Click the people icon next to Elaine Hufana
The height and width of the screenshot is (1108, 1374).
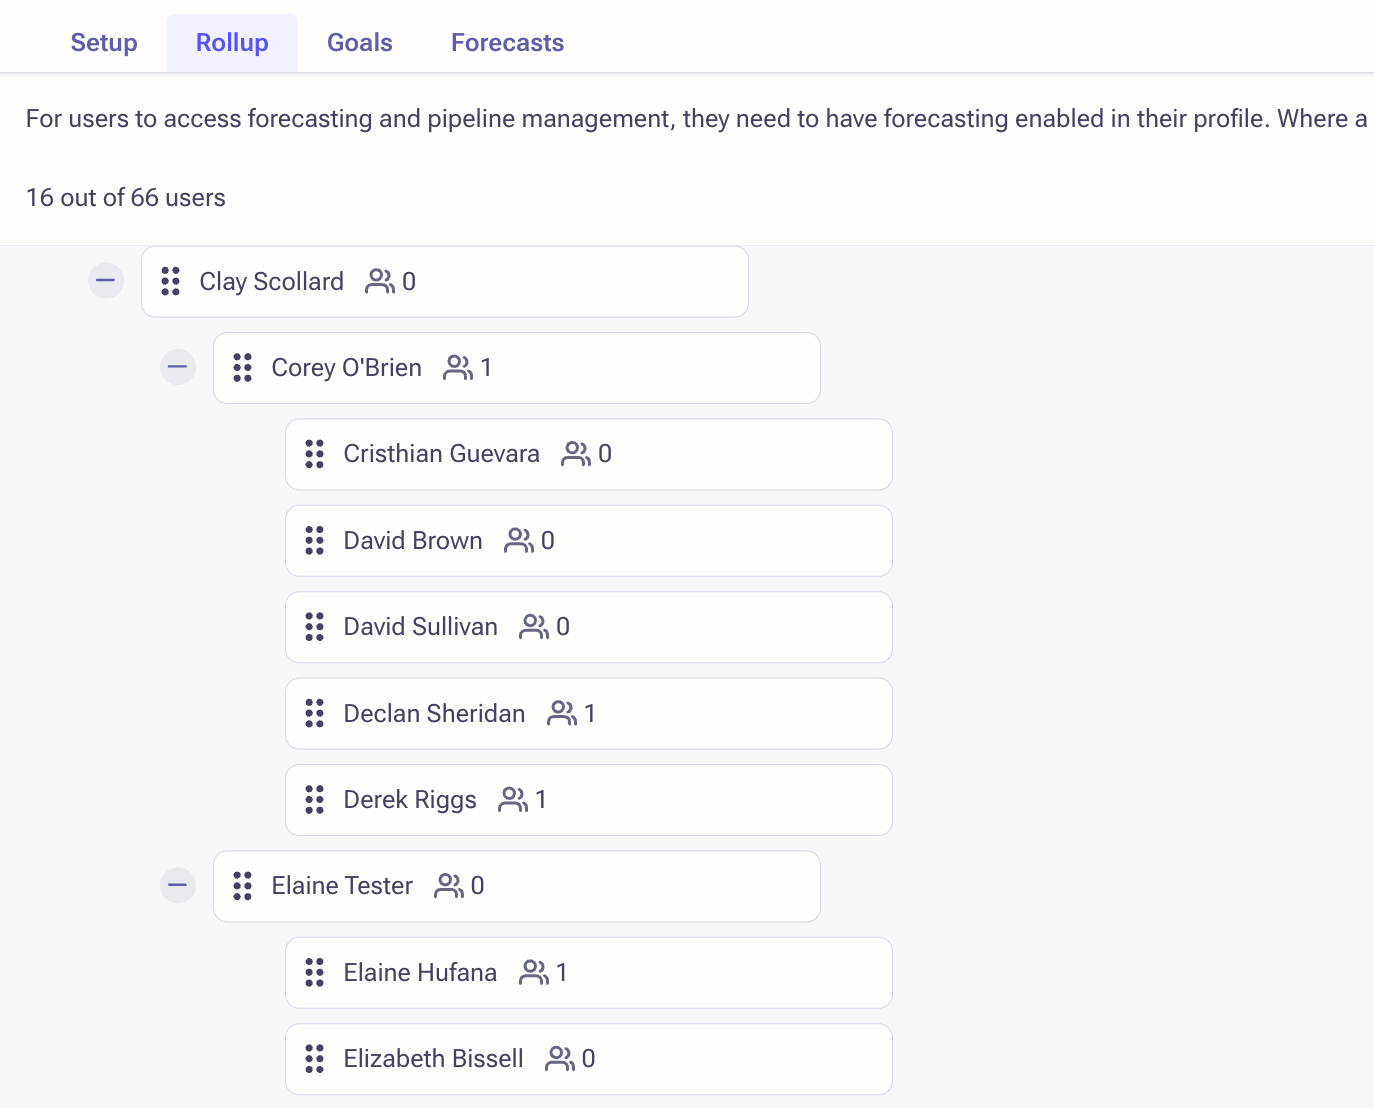click(534, 972)
